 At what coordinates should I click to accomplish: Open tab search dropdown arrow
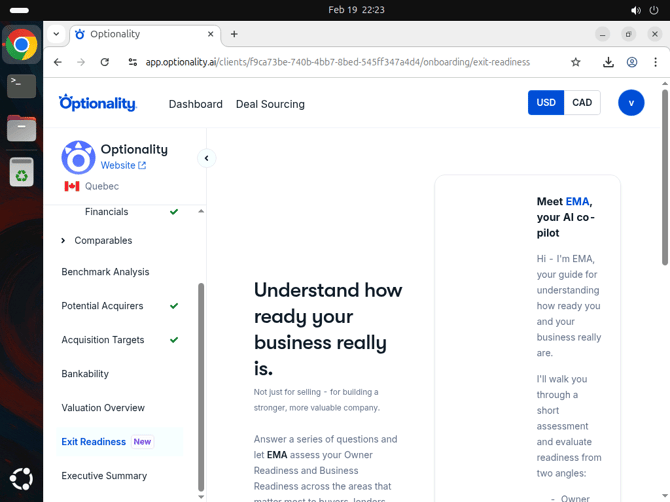click(x=56, y=34)
